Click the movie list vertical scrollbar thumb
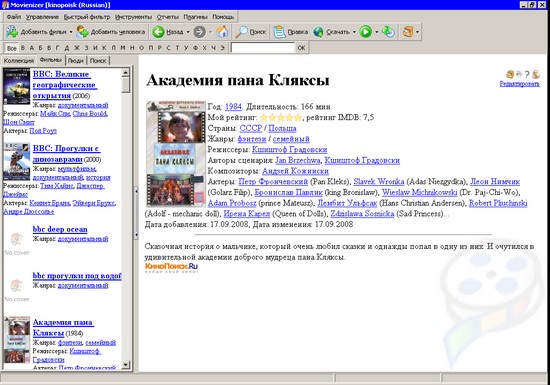The width and height of the screenshot is (550, 385). pyautogui.click(x=126, y=85)
